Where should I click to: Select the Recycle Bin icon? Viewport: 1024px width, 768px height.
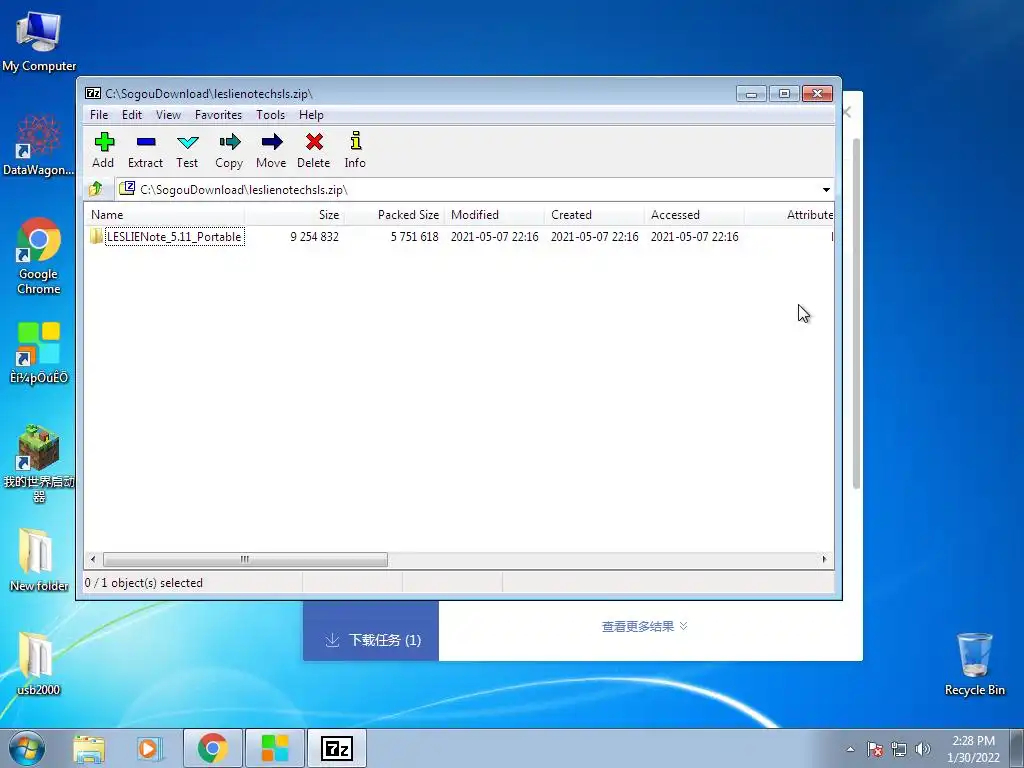tap(974, 664)
